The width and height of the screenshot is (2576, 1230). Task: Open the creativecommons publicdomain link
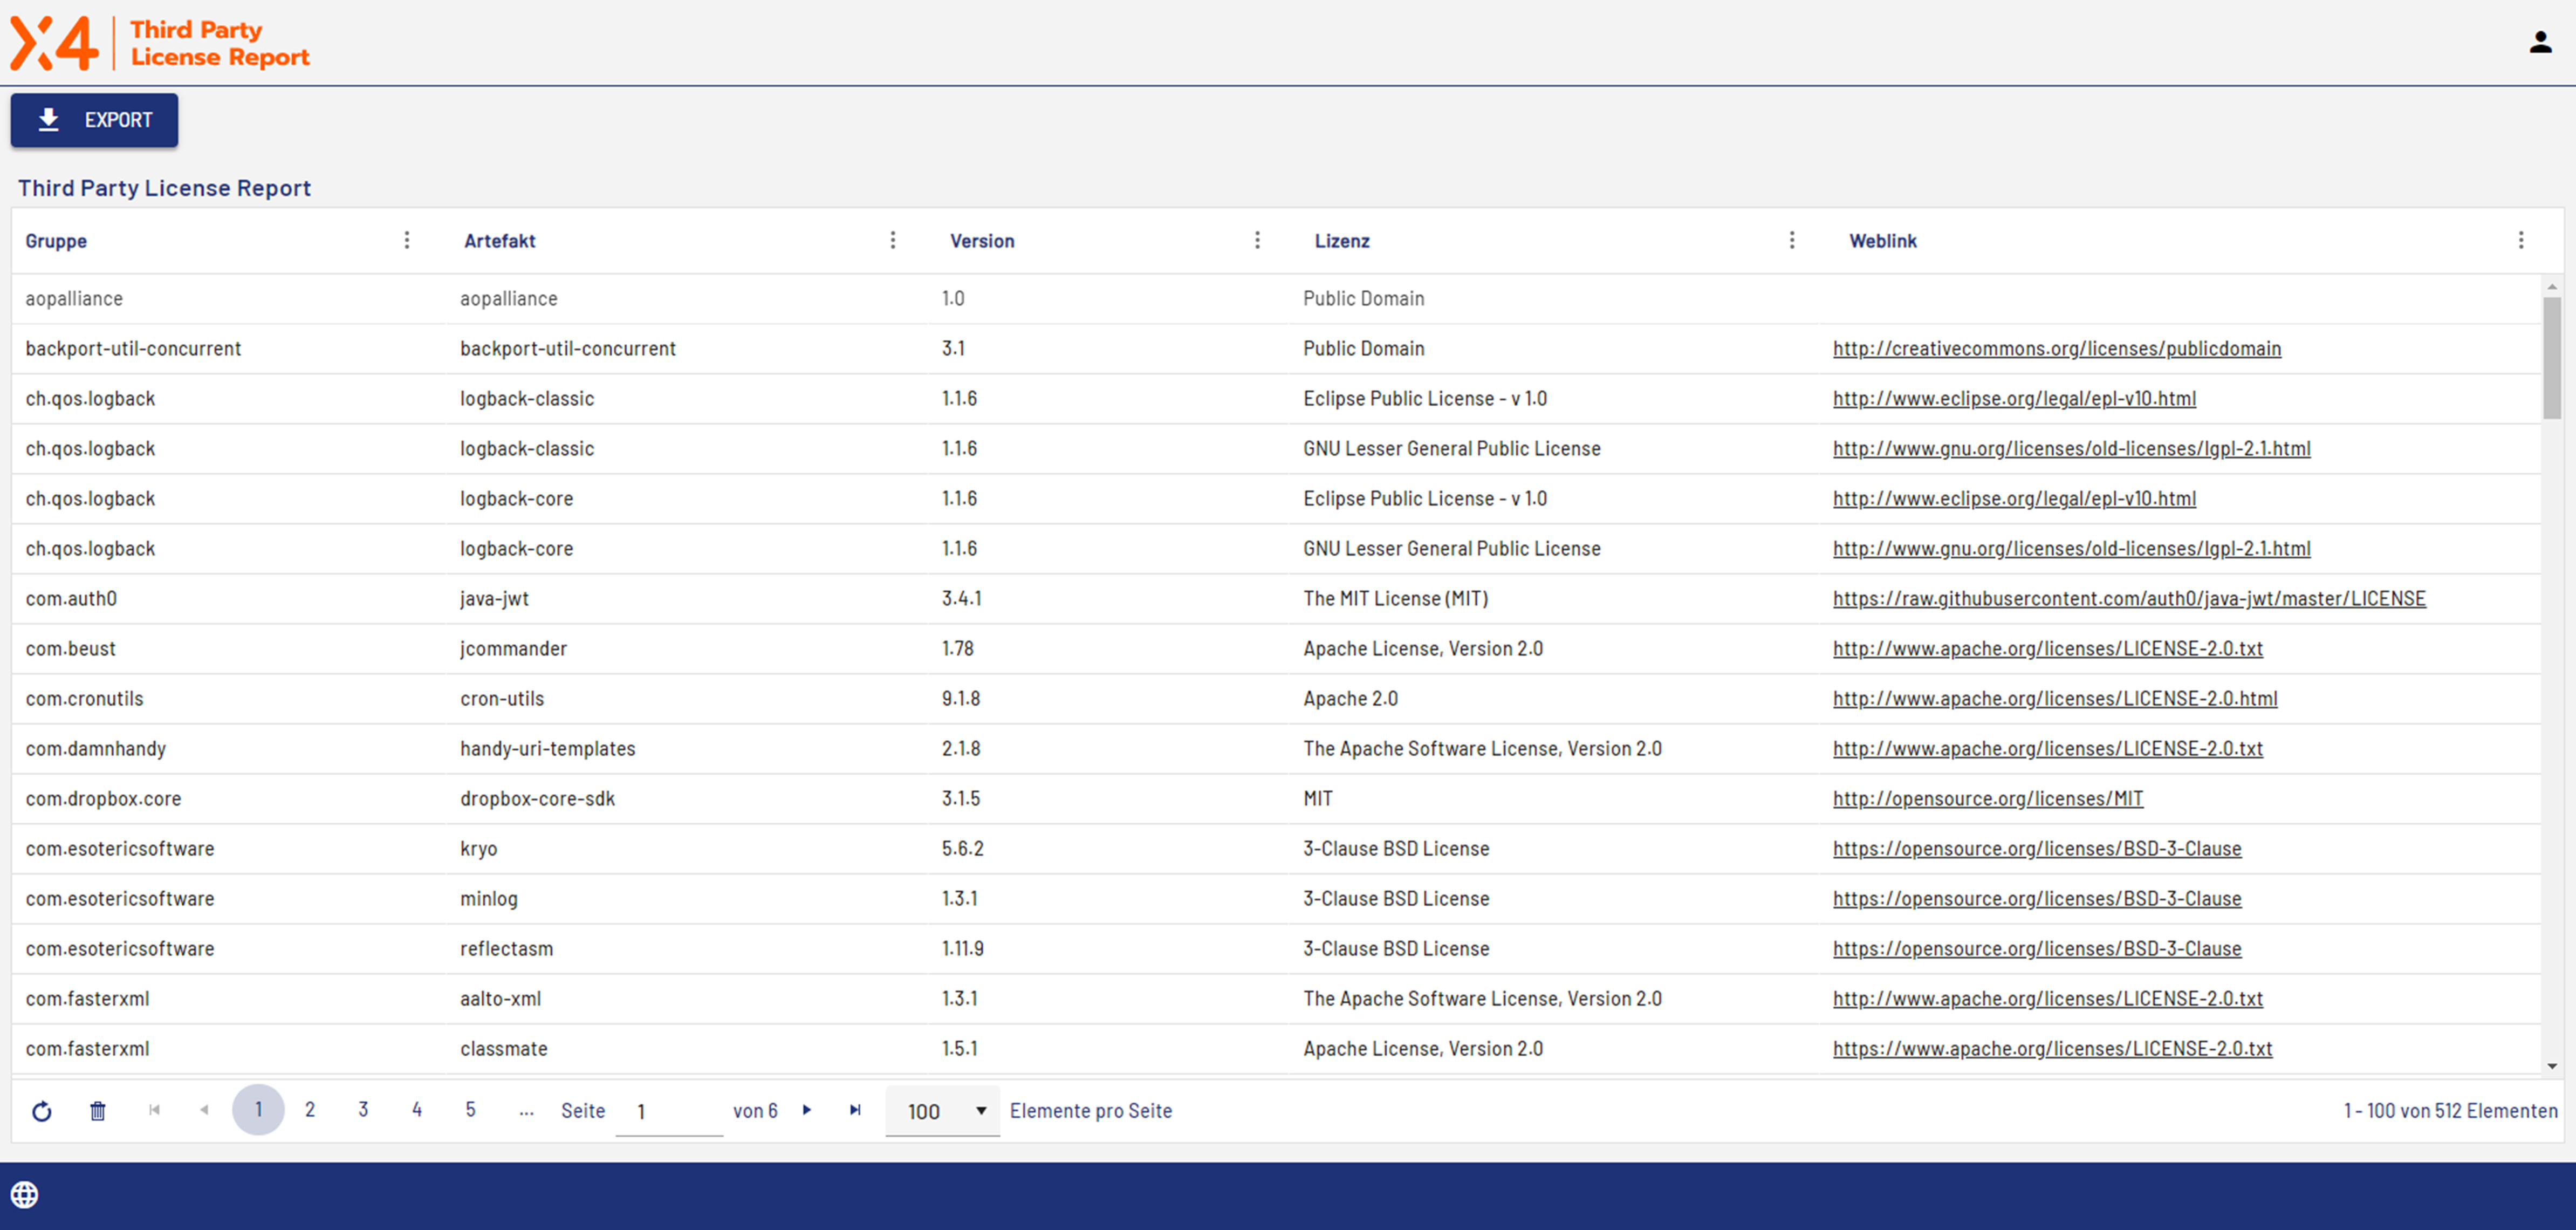(x=2056, y=348)
